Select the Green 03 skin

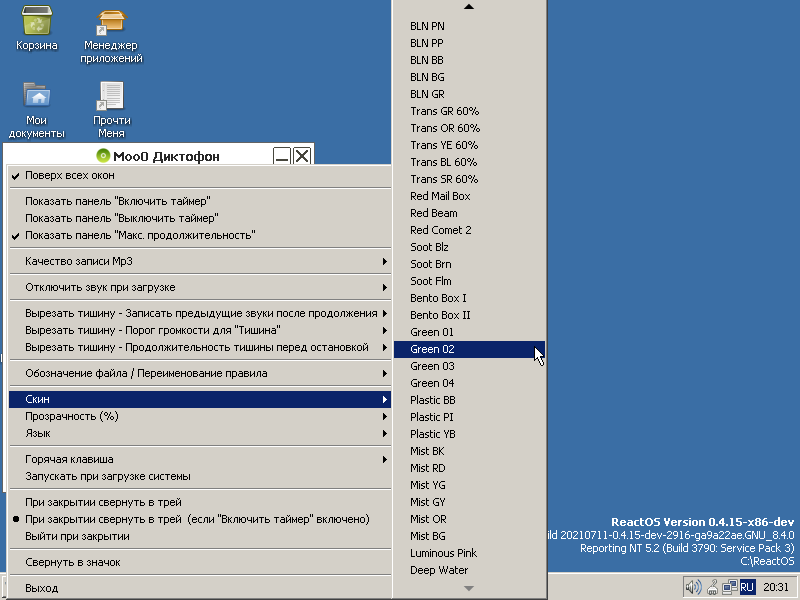[x=469, y=366]
